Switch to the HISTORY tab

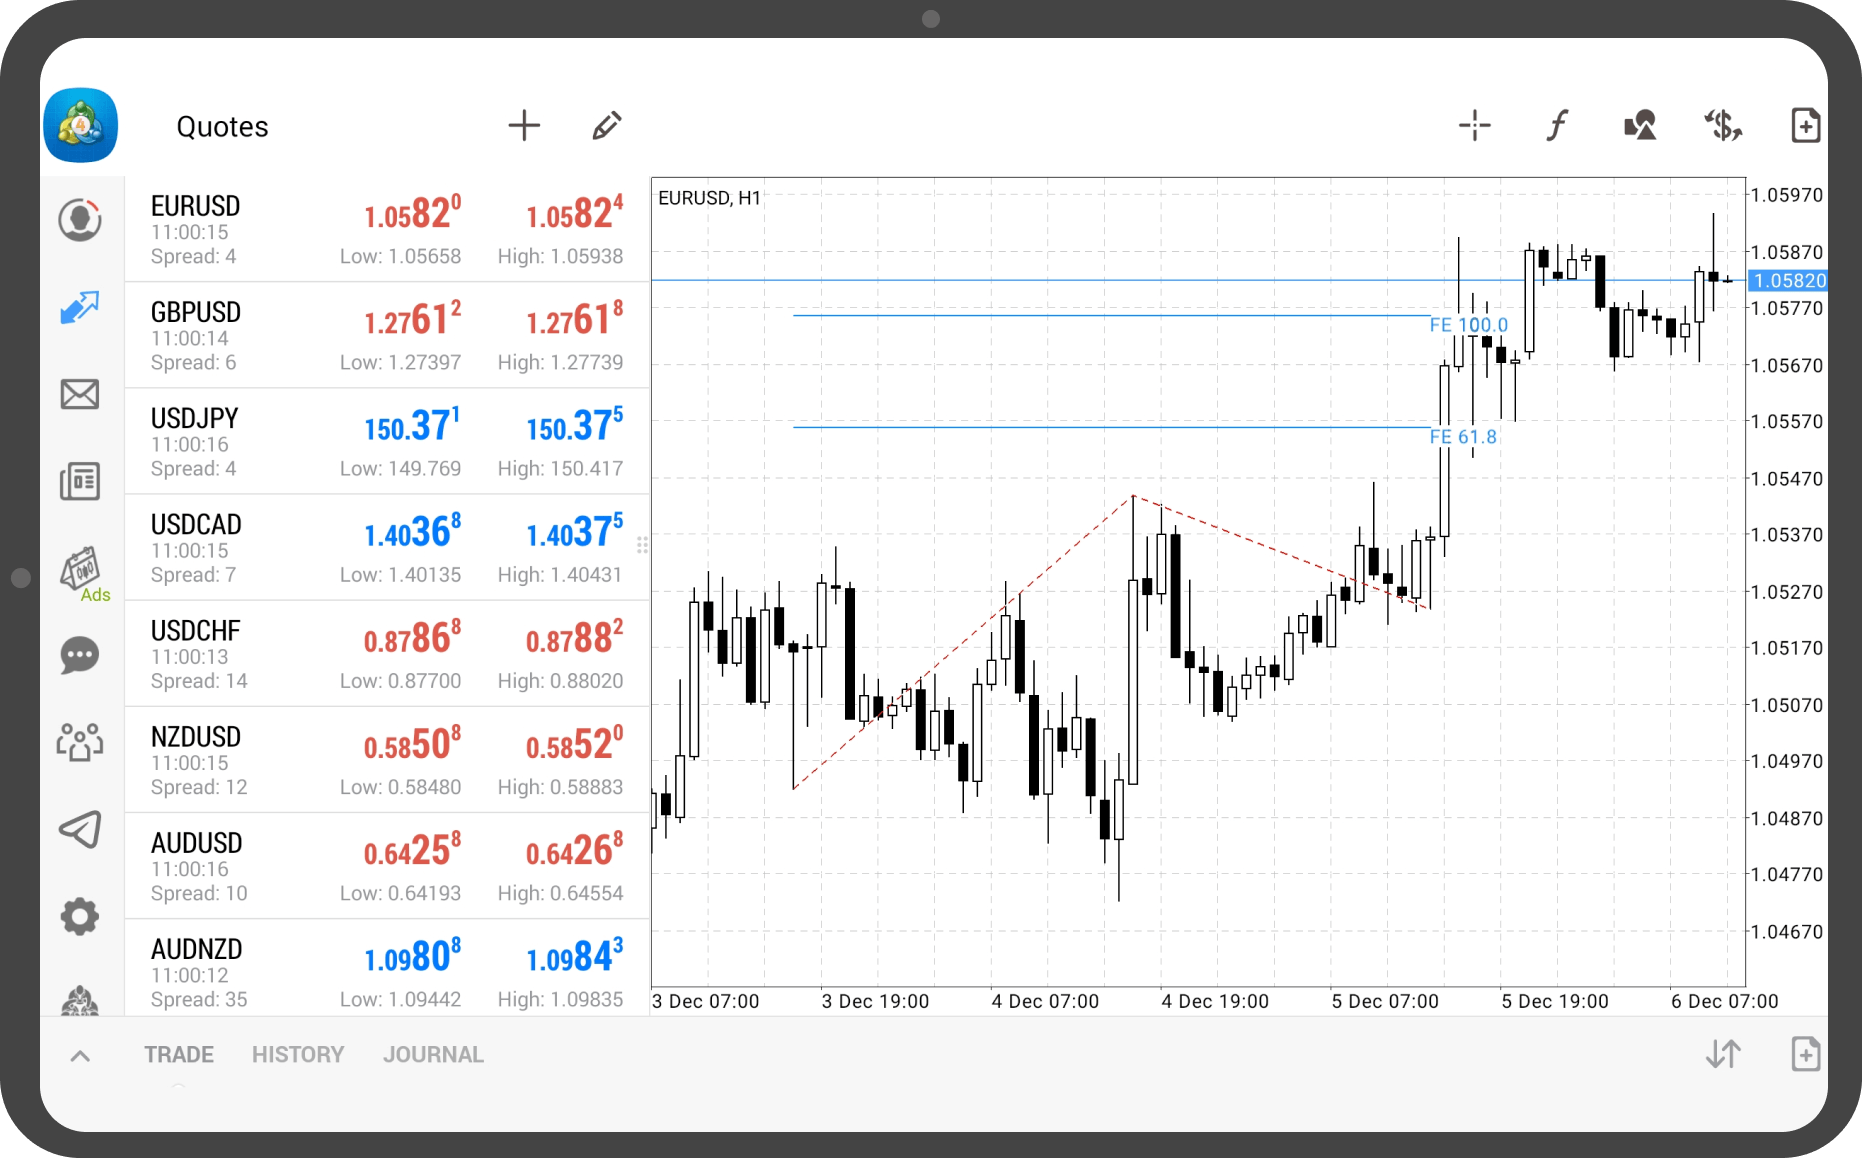coord(298,1055)
